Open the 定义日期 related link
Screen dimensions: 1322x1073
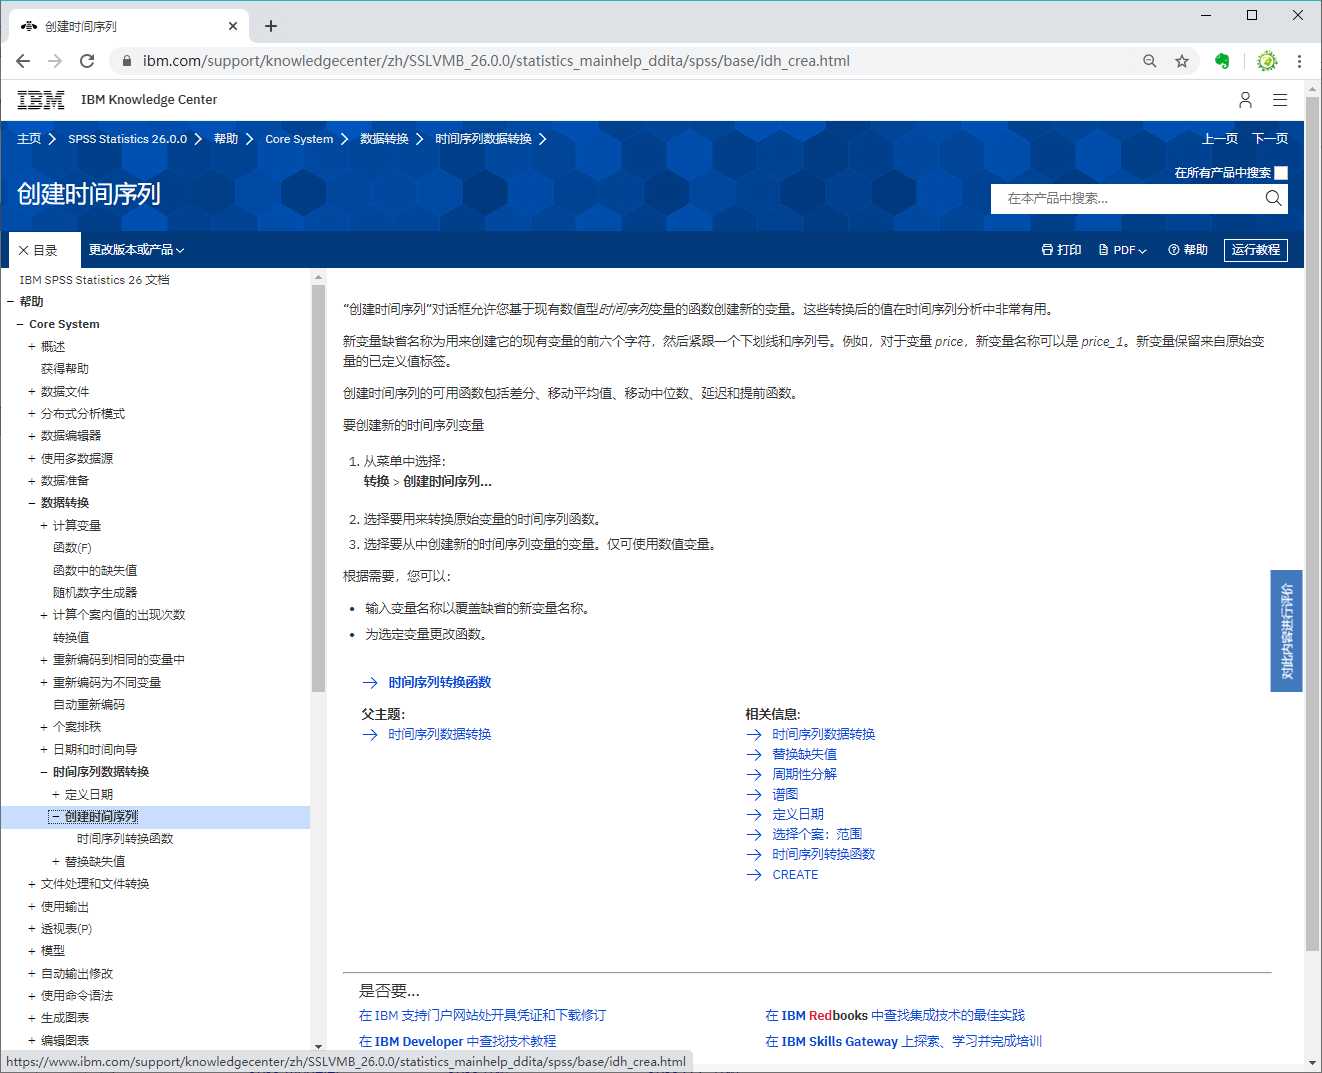click(798, 814)
